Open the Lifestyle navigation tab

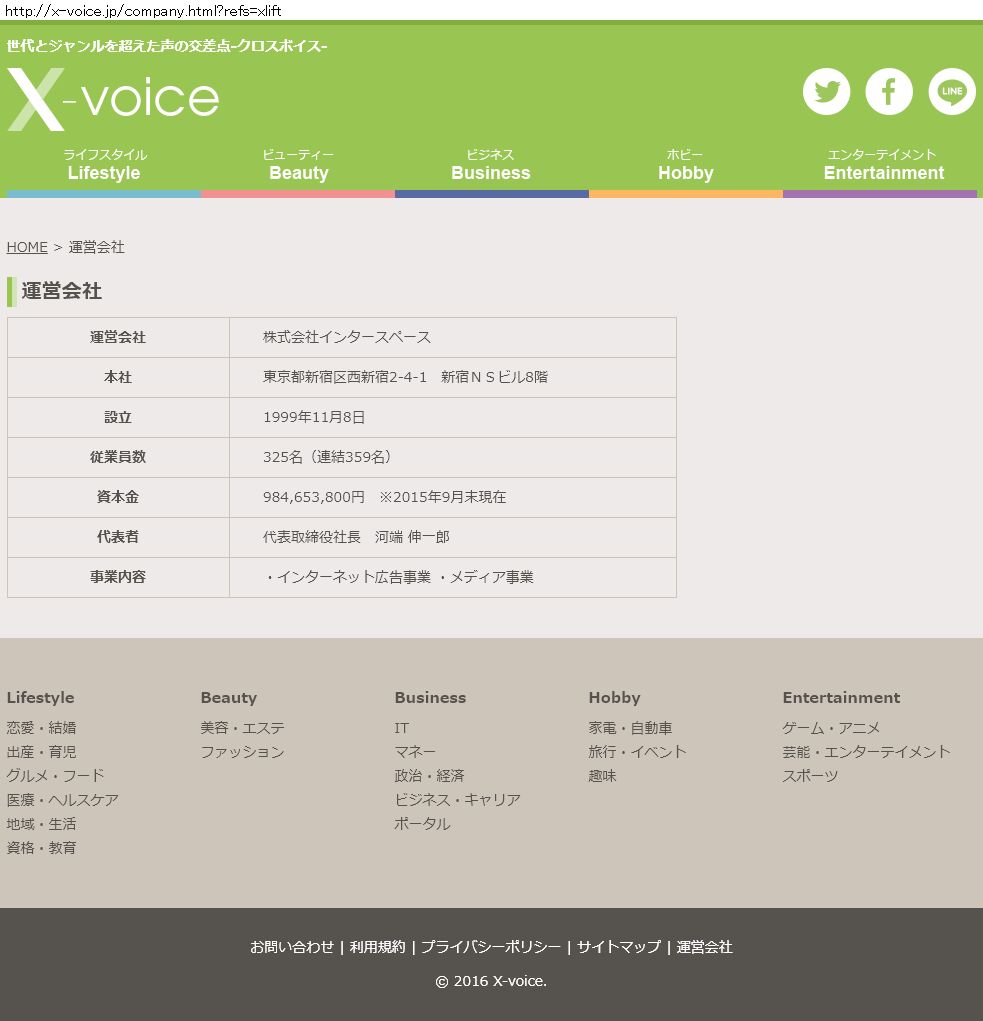click(104, 166)
